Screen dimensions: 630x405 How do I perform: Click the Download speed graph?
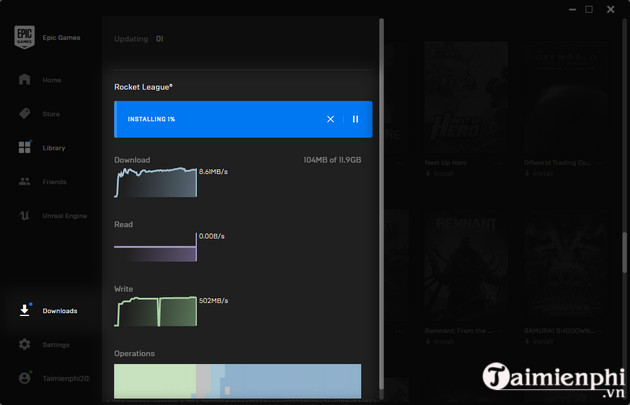coord(155,182)
